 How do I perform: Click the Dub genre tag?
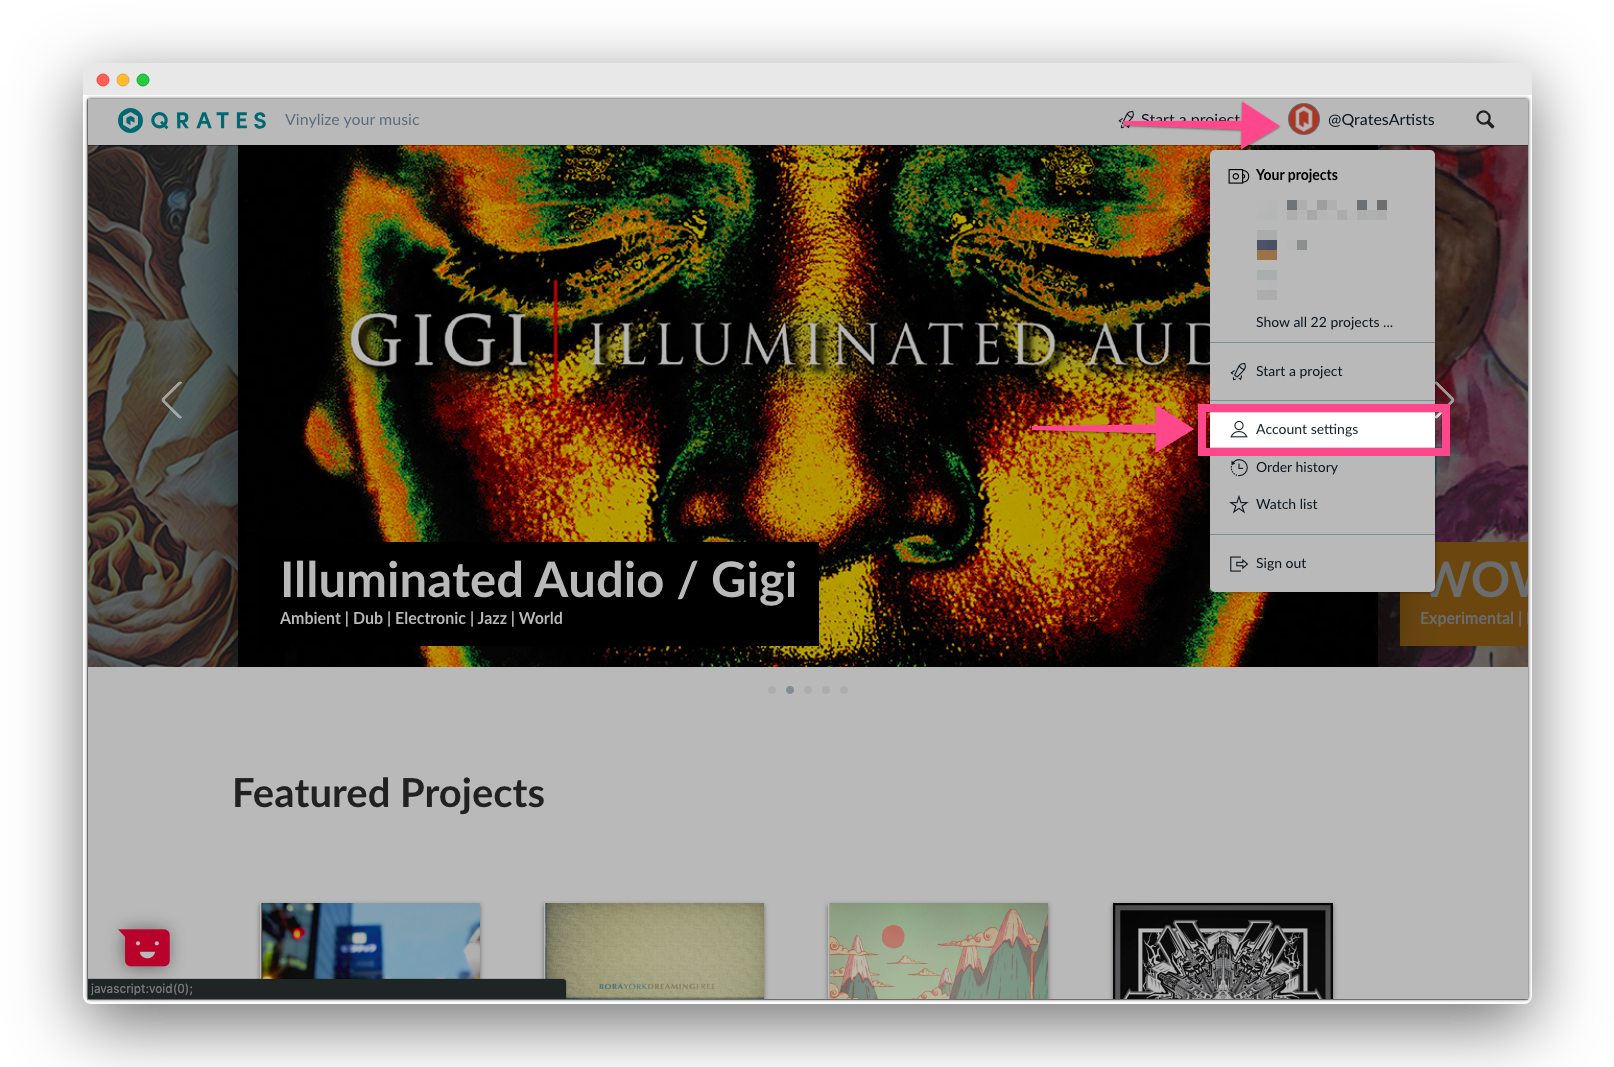[368, 618]
